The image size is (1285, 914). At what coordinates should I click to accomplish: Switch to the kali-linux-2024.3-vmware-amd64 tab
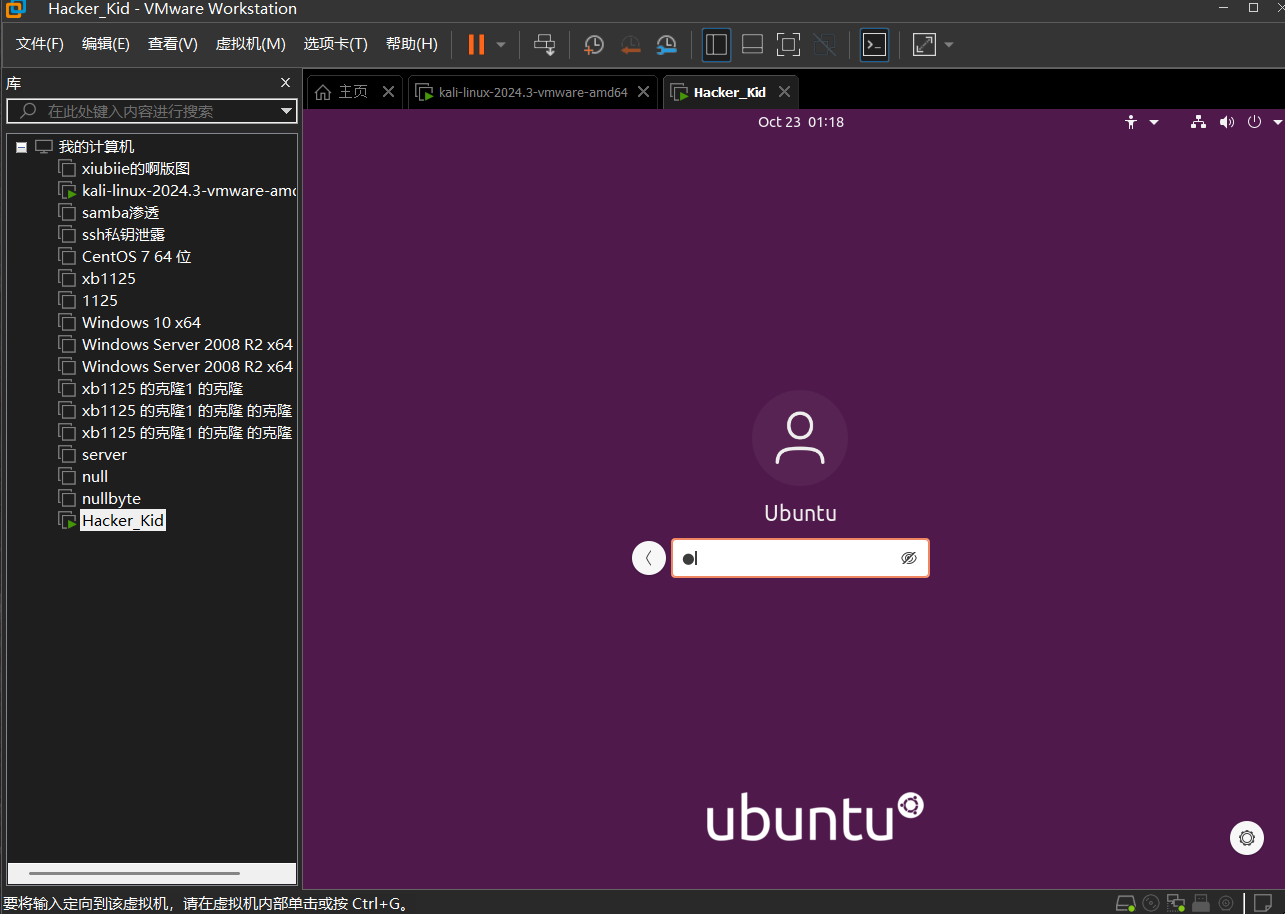(x=532, y=92)
